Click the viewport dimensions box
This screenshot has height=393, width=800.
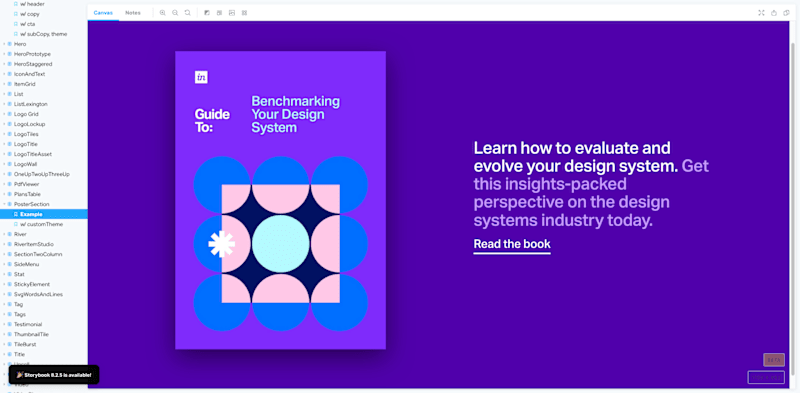[x=766, y=377]
